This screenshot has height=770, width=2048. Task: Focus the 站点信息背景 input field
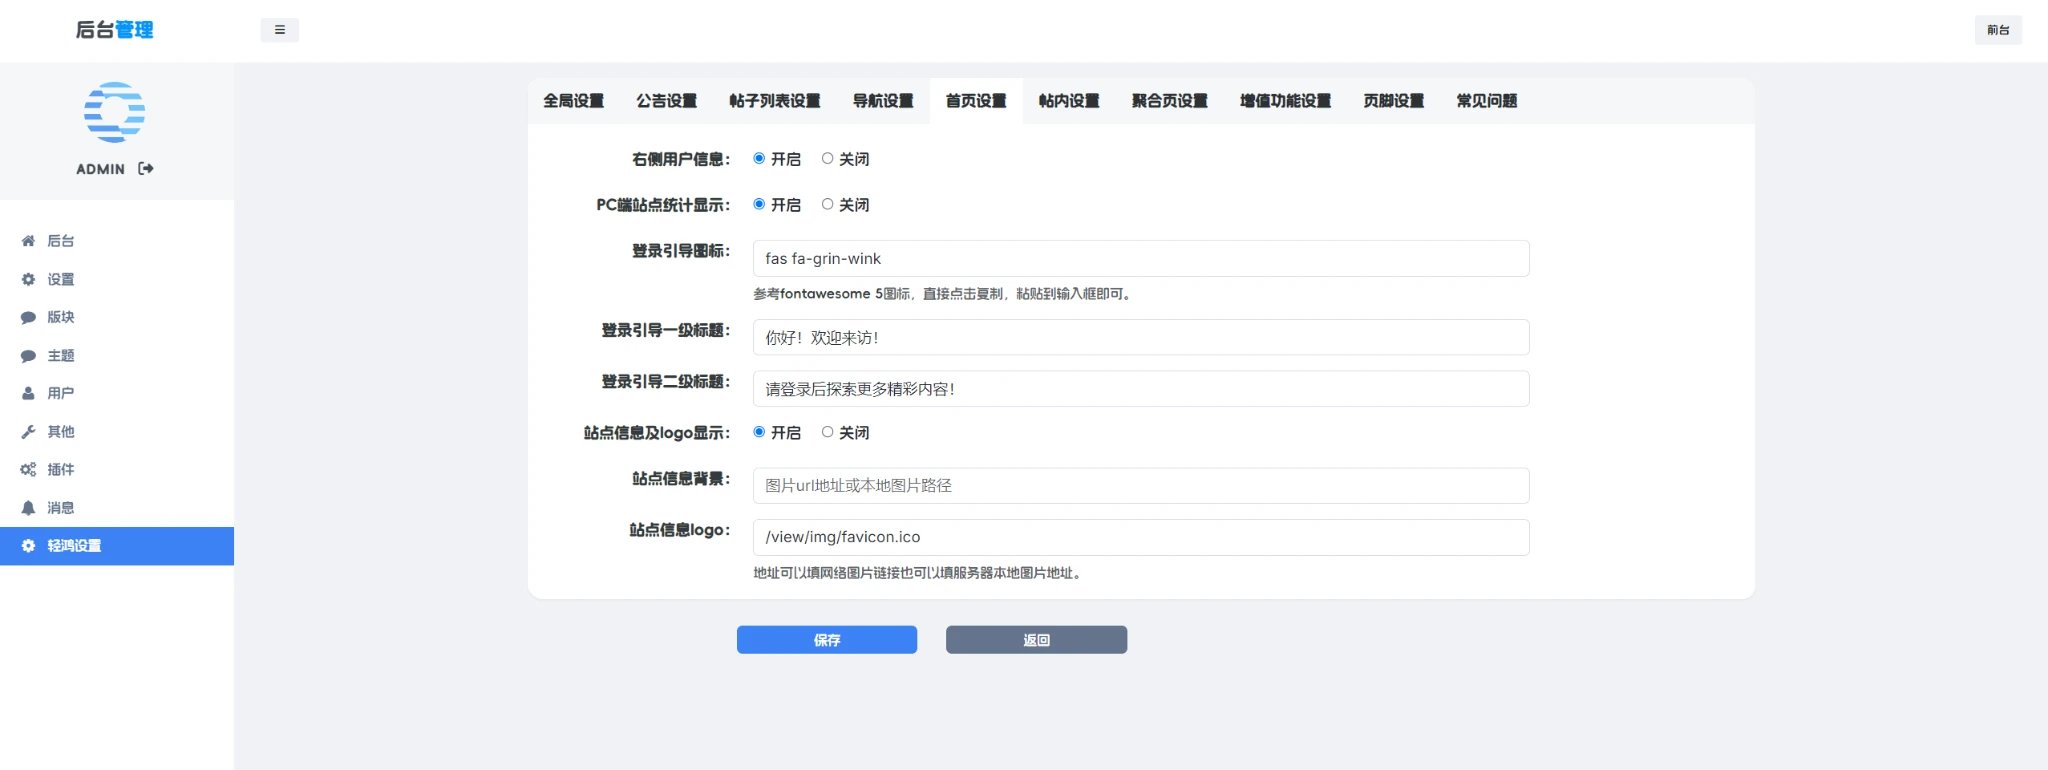(1141, 486)
